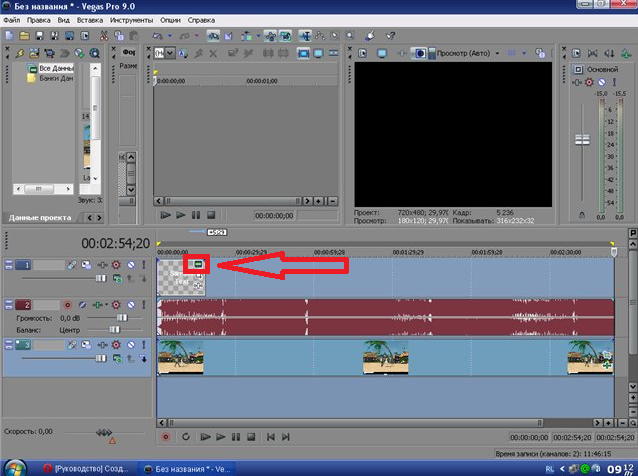Switch to Данные проекта tab
638x476 pixels.
(40, 218)
